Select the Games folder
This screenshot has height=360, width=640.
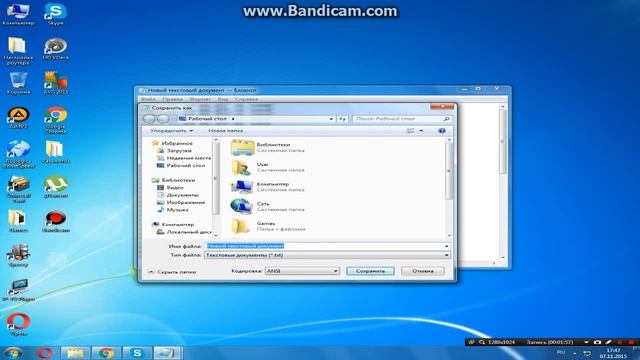point(268,226)
